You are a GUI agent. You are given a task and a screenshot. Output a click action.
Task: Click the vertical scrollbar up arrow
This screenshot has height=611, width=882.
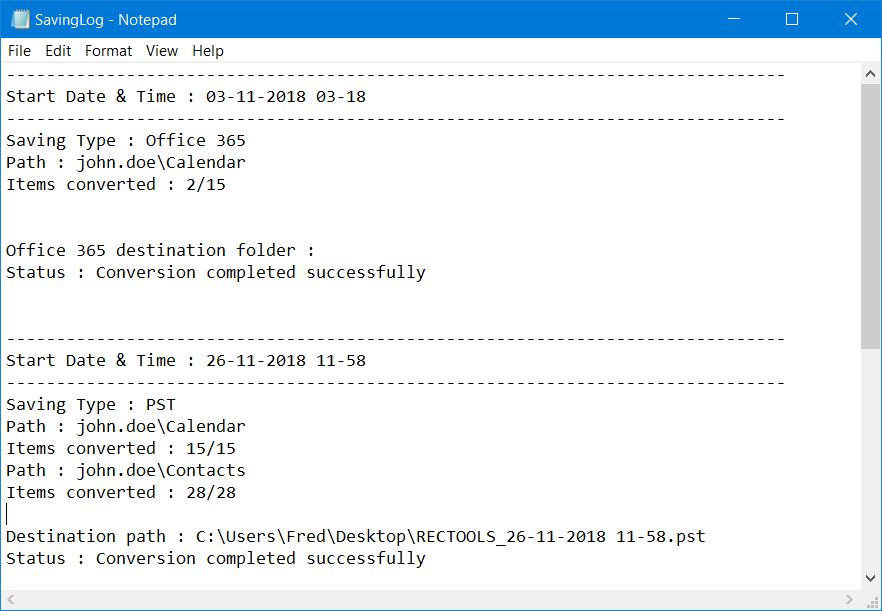point(870,74)
